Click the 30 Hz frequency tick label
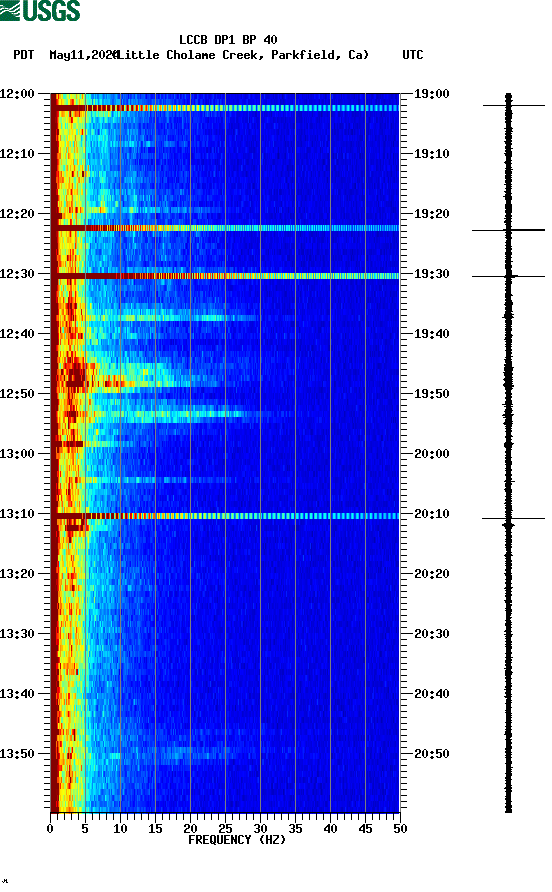Image resolution: width=552 pixels, height=892 pixels. point(260,829)
